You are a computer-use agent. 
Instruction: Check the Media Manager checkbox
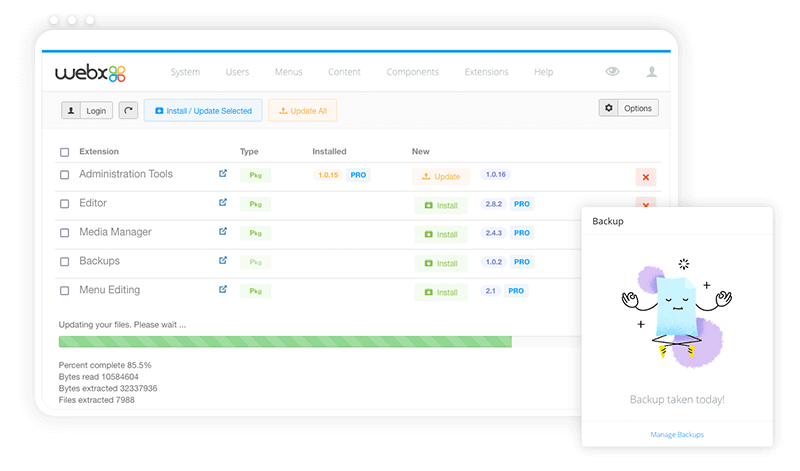(64, 233)
